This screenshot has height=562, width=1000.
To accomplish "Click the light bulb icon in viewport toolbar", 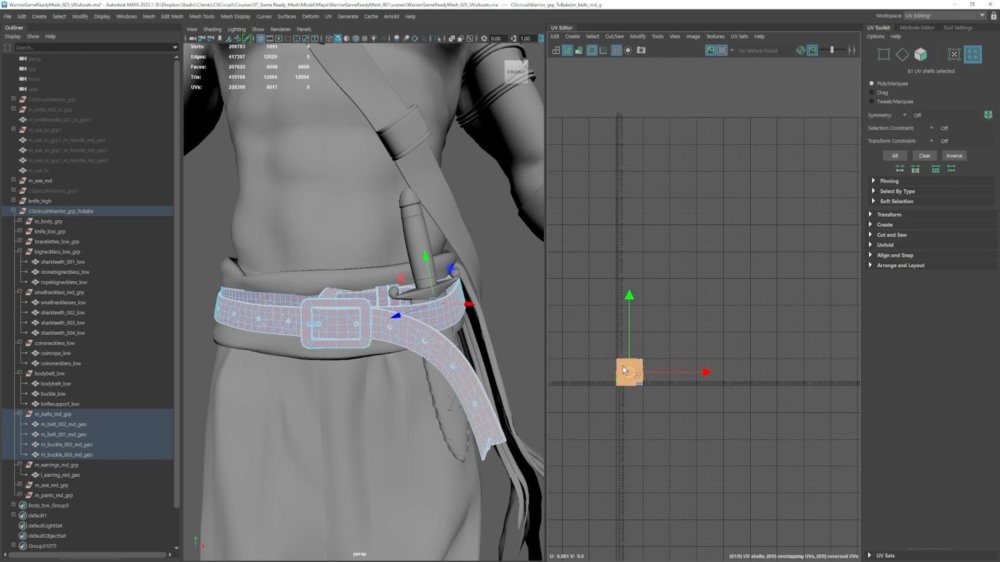I will click(374, 38).
